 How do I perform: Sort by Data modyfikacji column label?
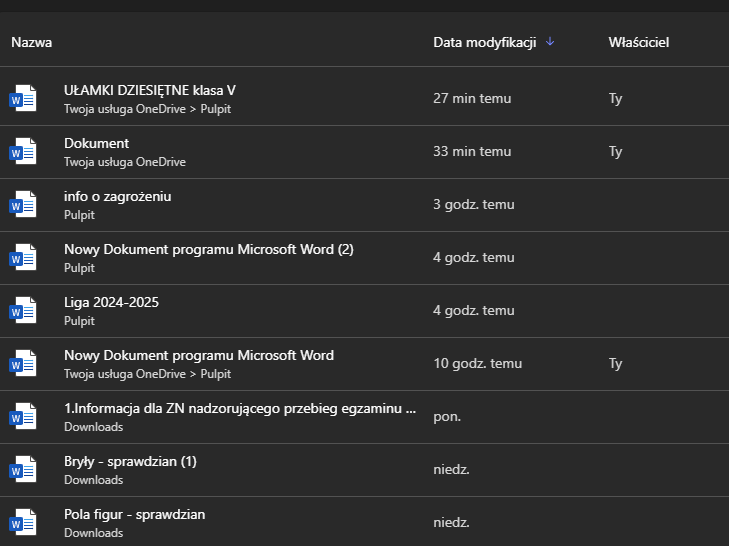click(484, 43)
